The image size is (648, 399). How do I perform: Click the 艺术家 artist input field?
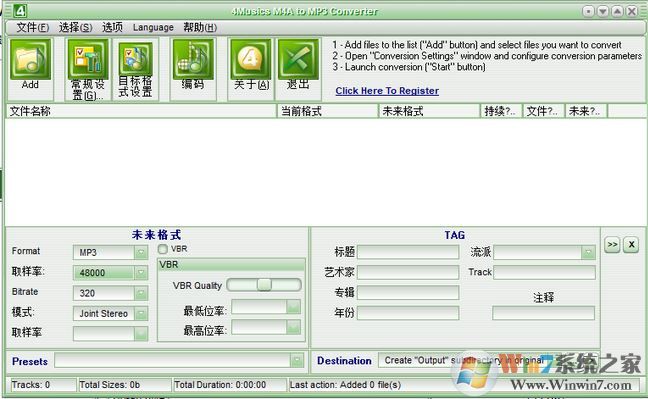[x=408, y=272]
